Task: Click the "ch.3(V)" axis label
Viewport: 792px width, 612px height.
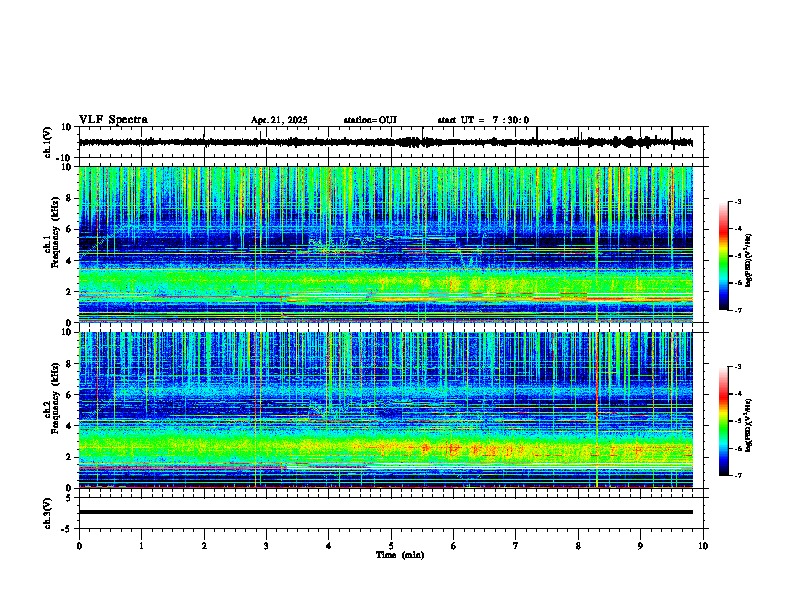Action: [x=48, y=513]
